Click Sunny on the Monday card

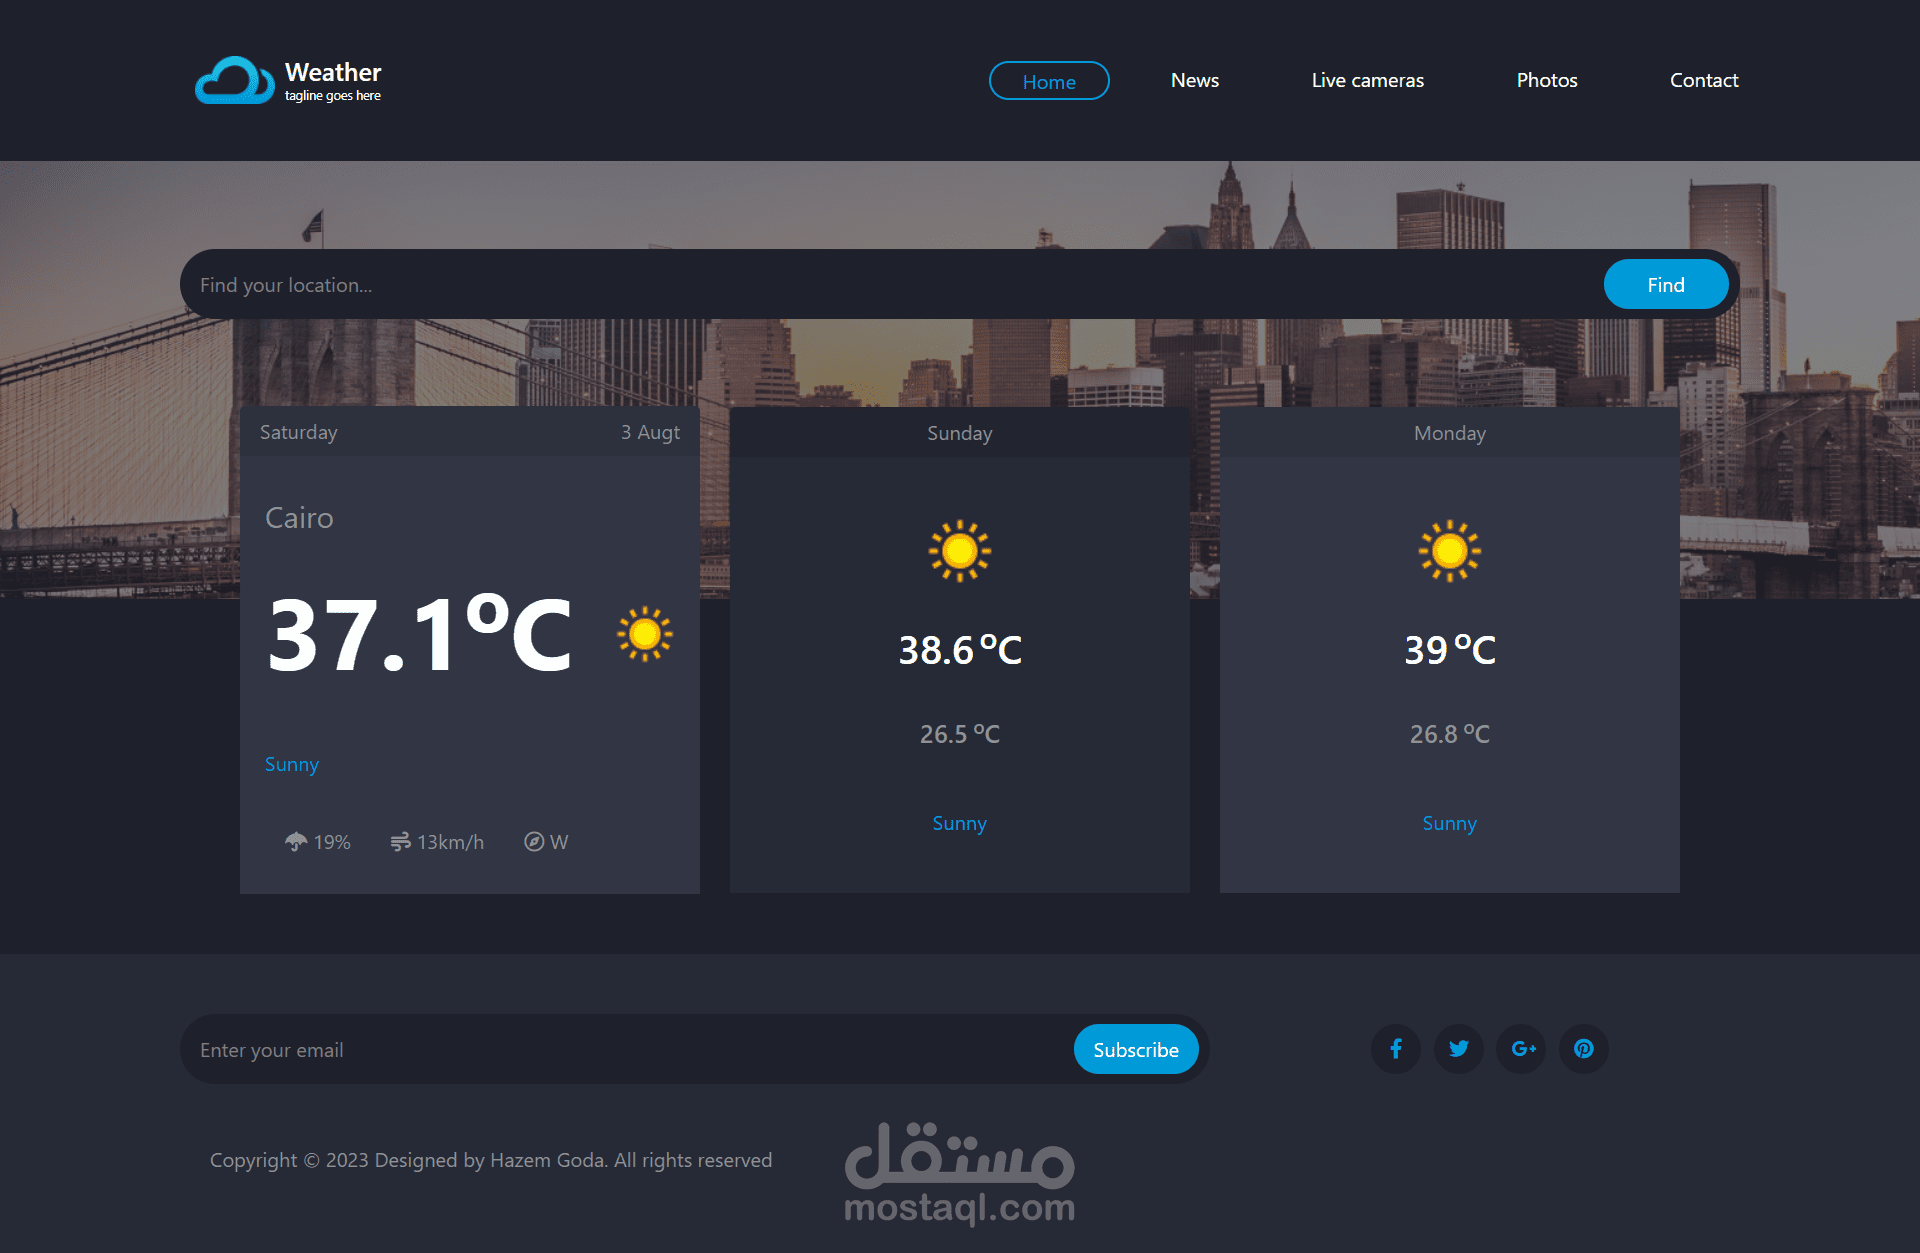click(1450, 823)
